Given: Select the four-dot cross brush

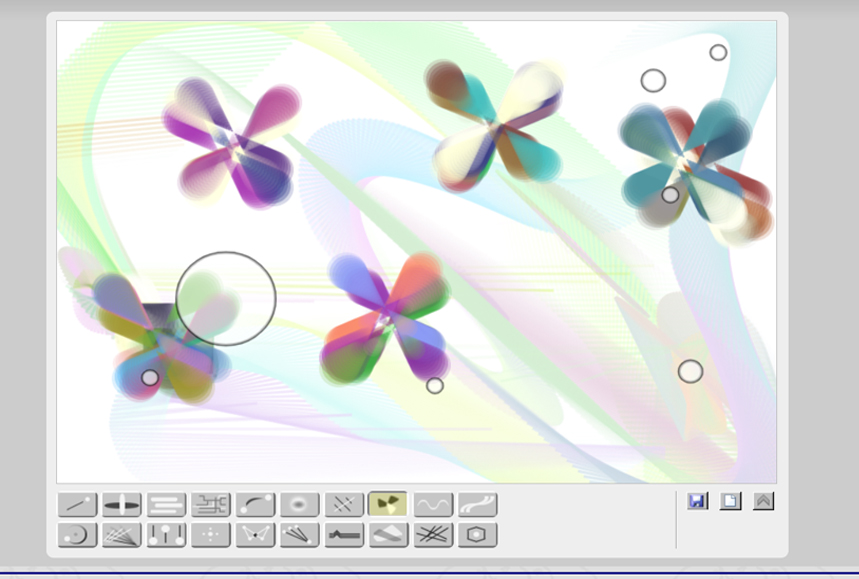Looking at the screenshot, I should click(211, 535).
